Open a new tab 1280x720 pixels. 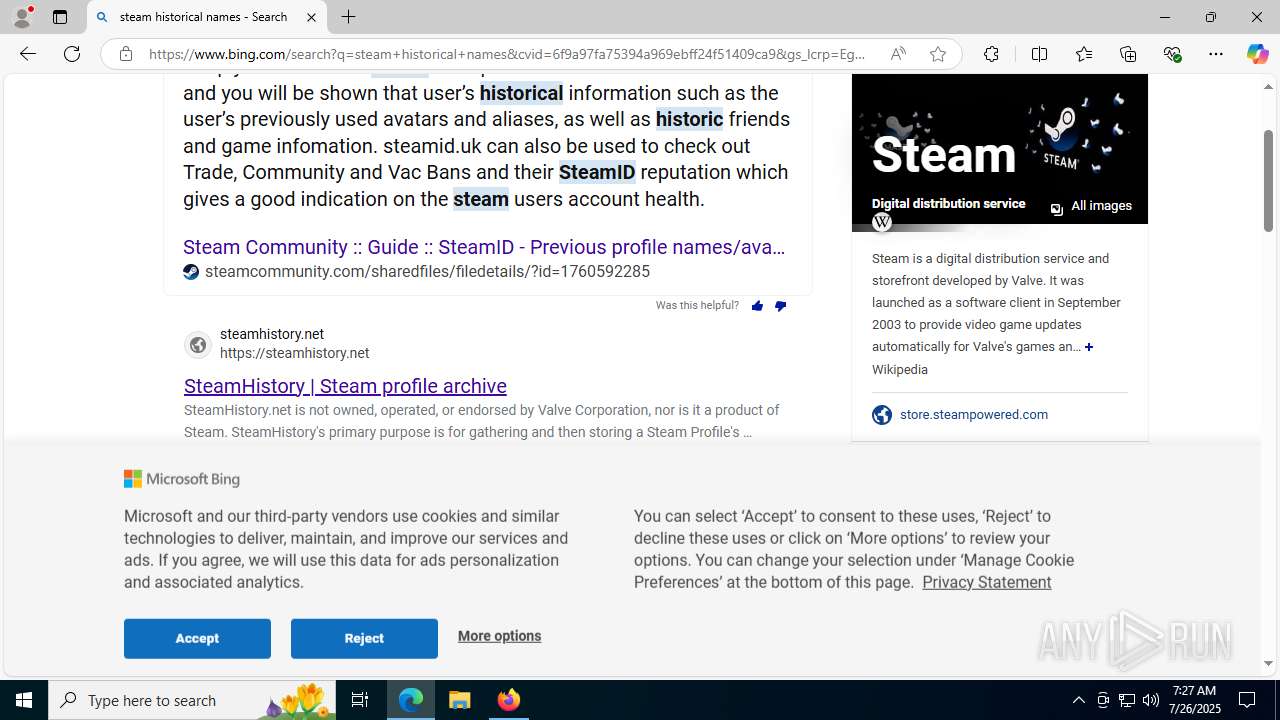[x=348, y=17]
